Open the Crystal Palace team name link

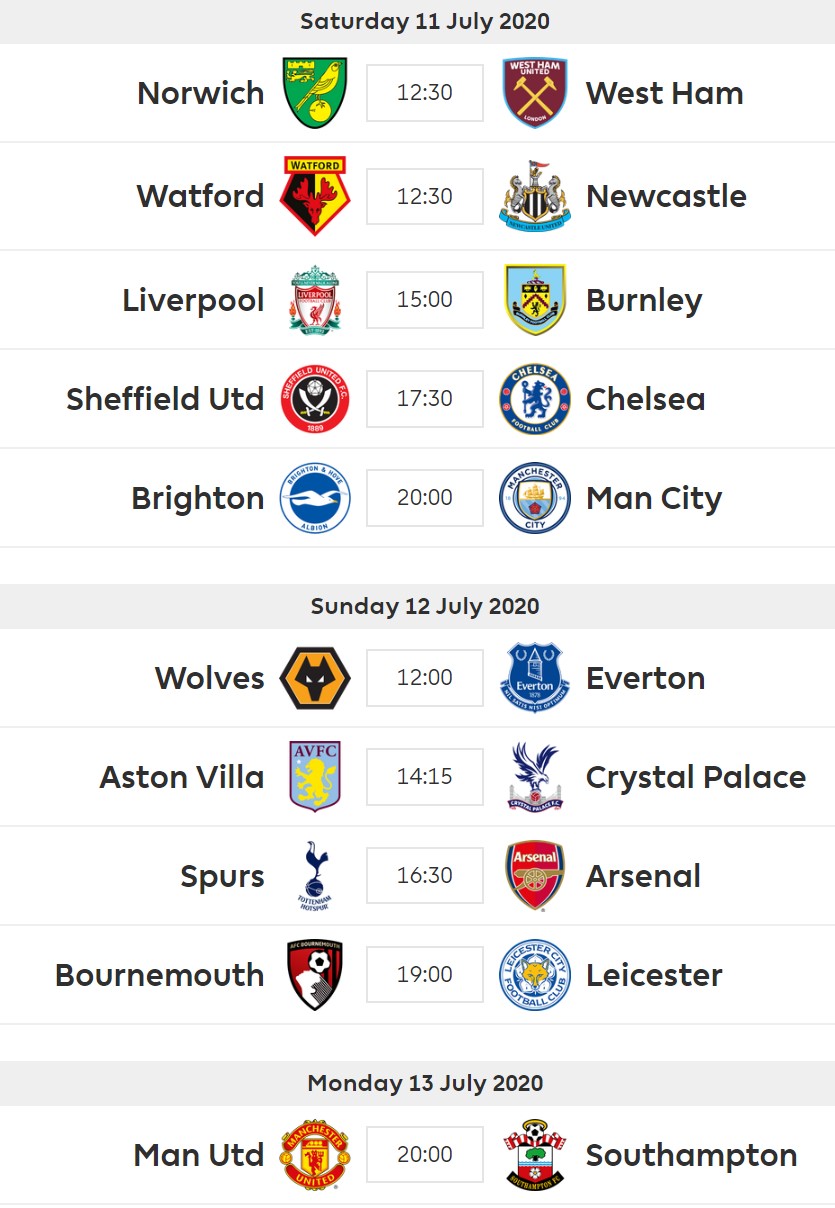tap(696, 777)
